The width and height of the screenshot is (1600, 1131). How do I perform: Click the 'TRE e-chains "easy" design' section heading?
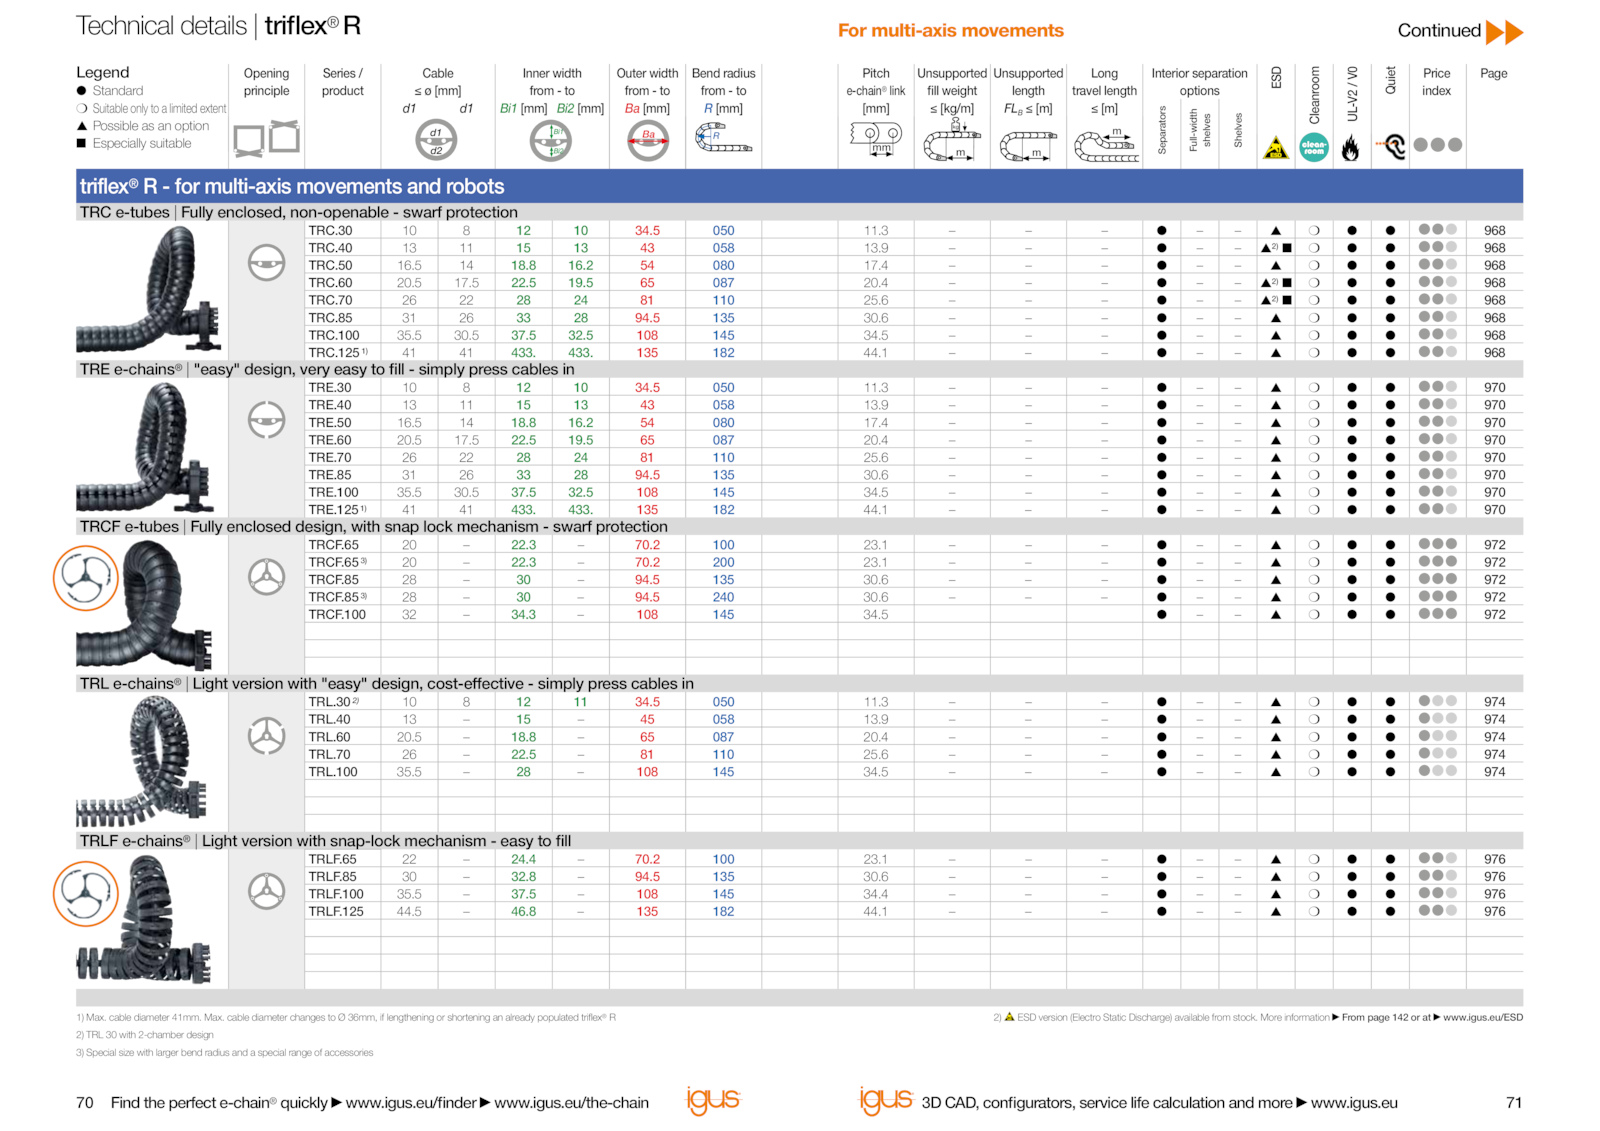pyautogui.click(x=327, y=370)
